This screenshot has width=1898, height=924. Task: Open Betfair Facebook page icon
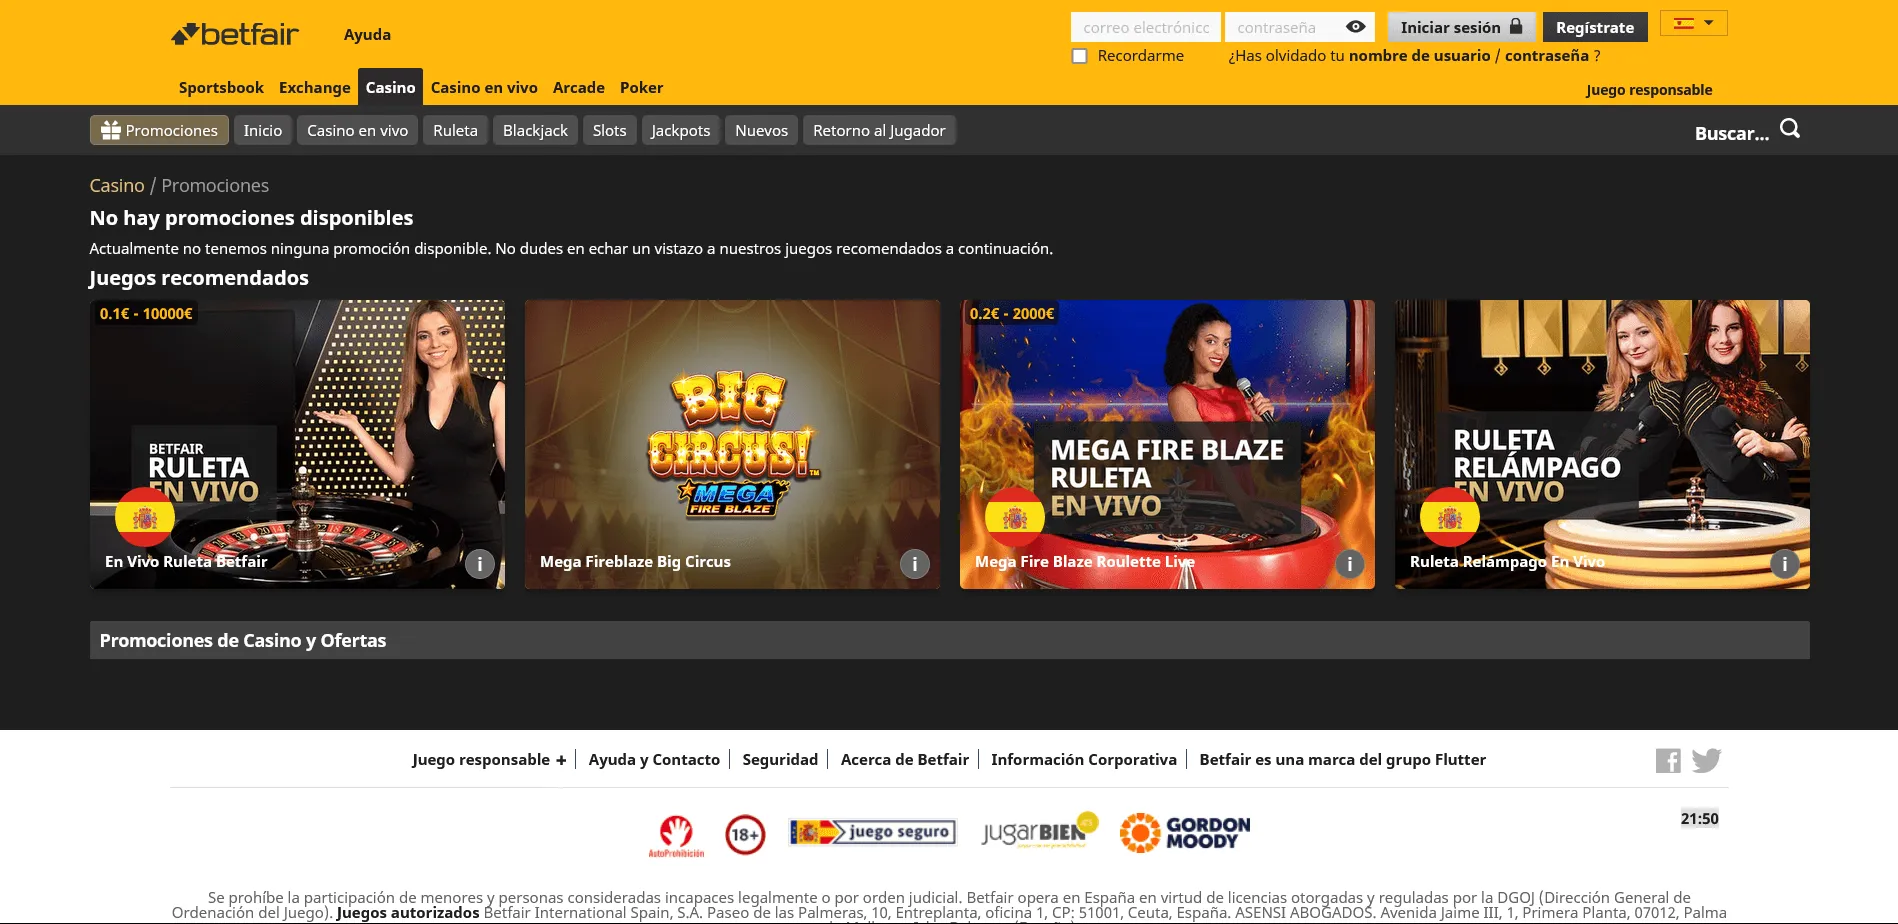1668,761
